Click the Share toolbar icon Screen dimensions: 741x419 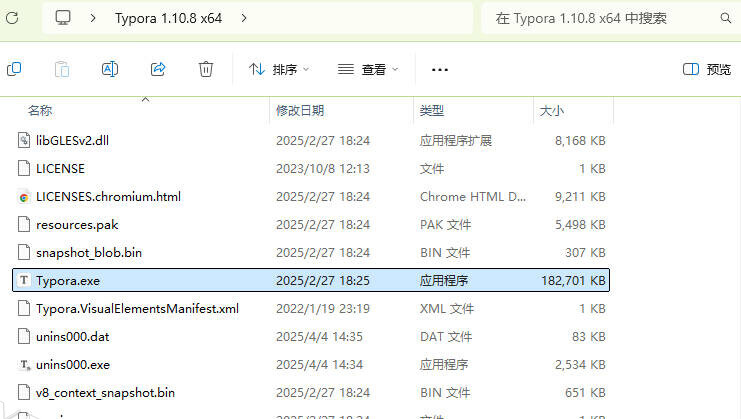pos(158,69)
